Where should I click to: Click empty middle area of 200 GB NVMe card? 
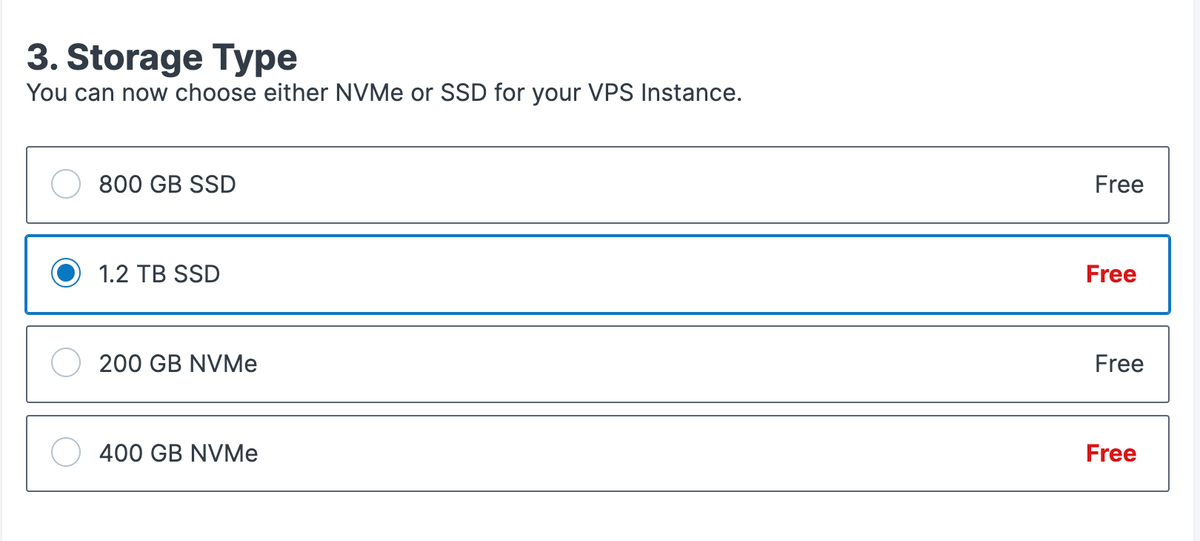[x=660, y=364]
